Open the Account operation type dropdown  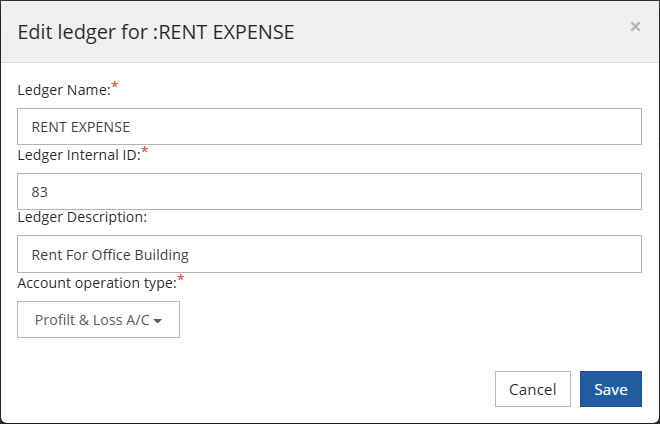pyautogui.click(x=98, y=320)
